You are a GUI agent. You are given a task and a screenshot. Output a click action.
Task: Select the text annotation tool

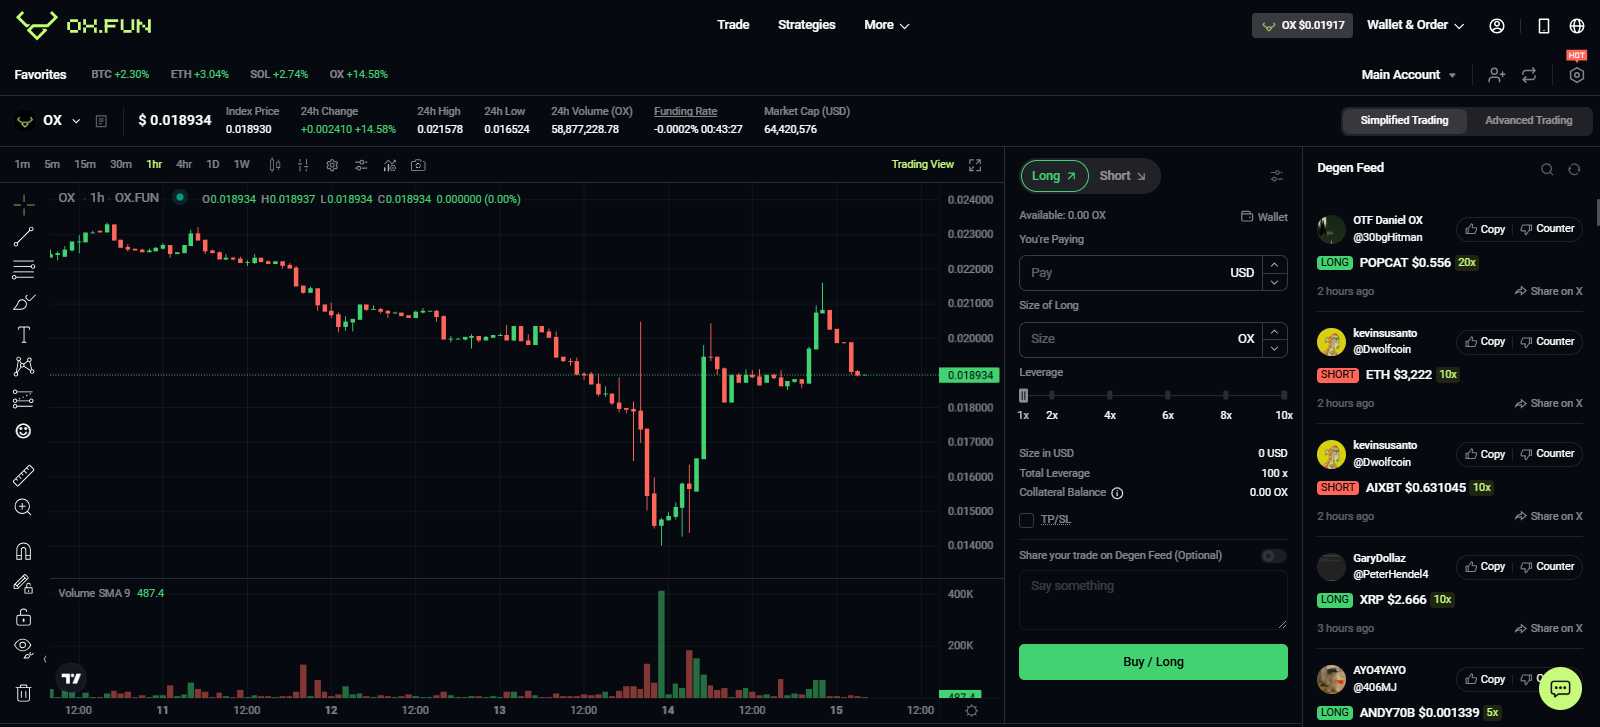tap(24, 334)
